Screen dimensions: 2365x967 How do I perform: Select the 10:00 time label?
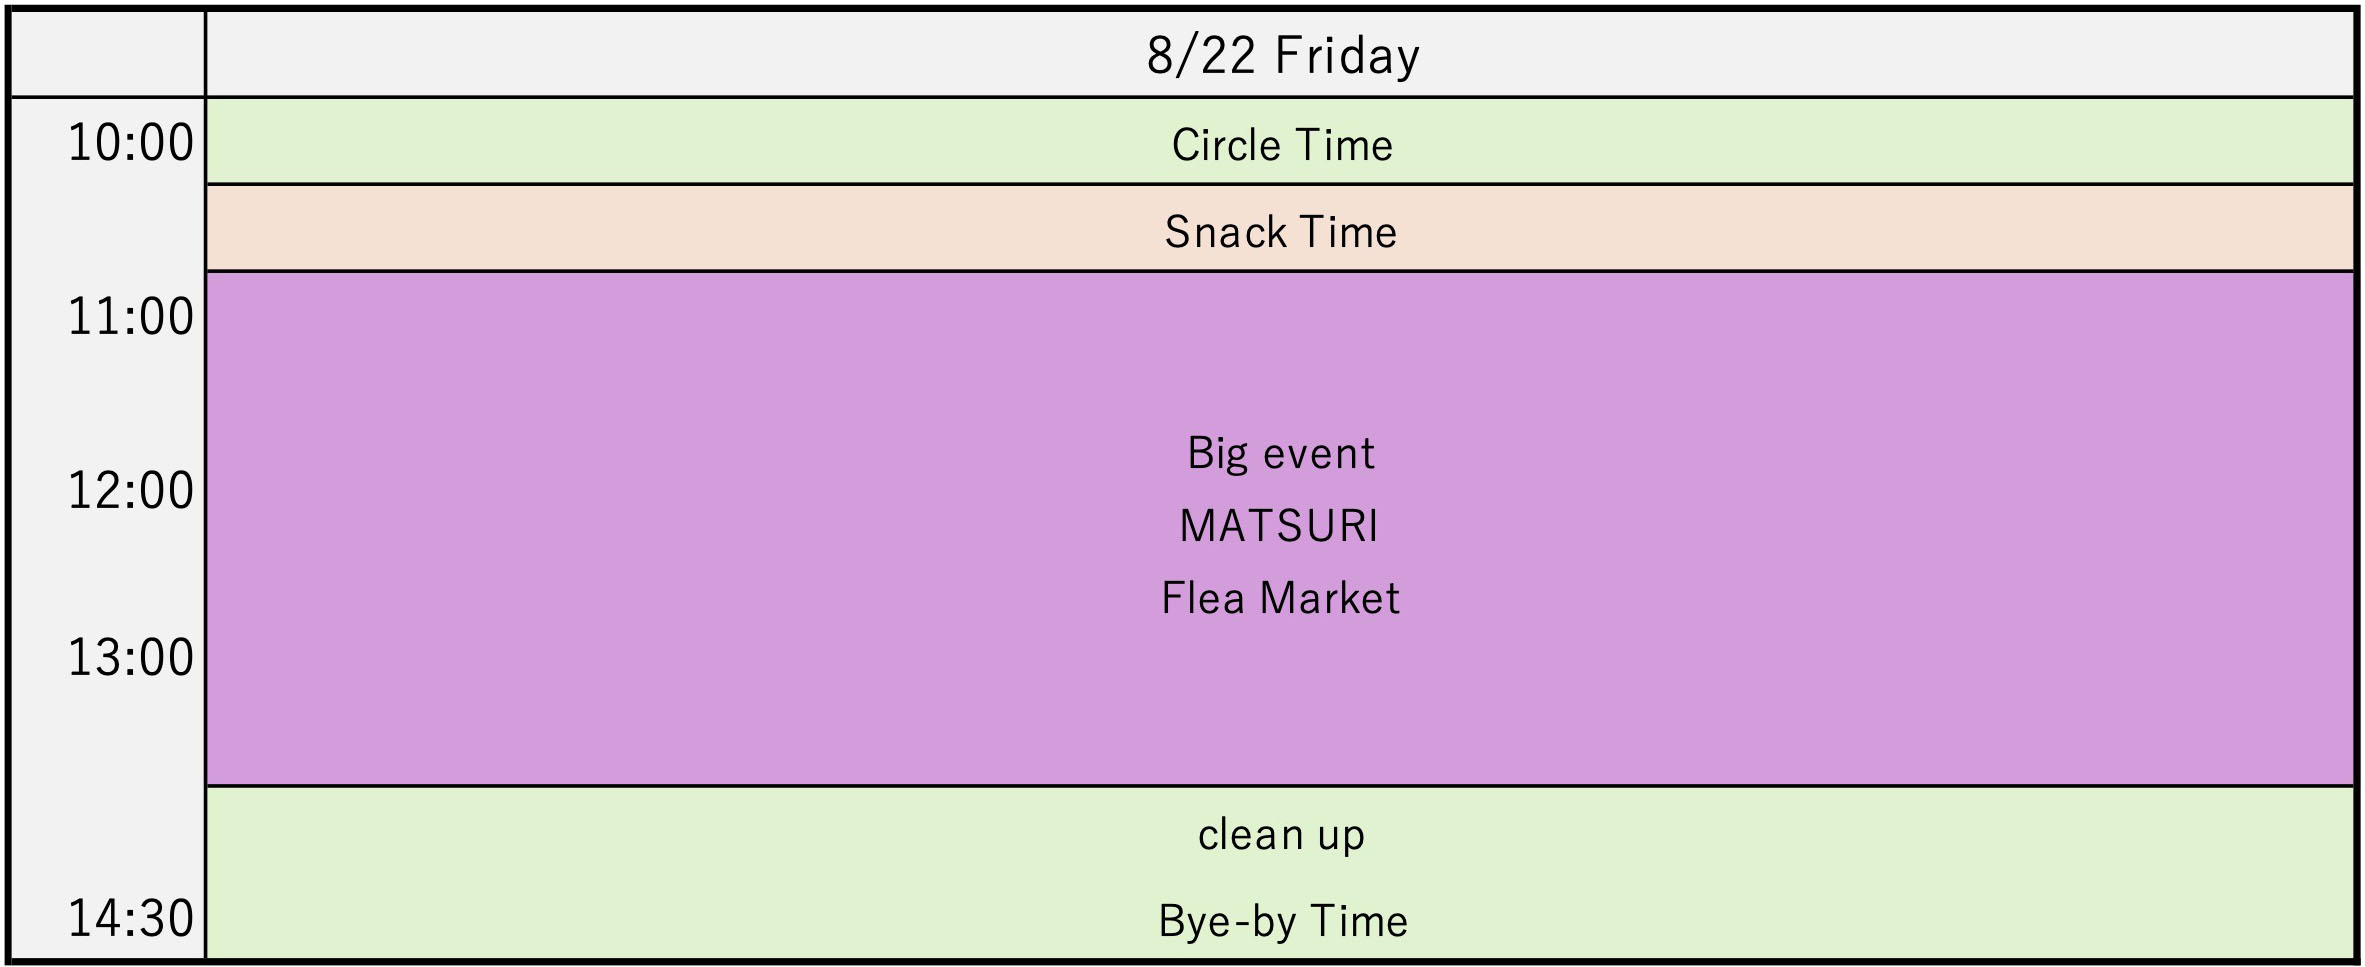pos(131,143)
